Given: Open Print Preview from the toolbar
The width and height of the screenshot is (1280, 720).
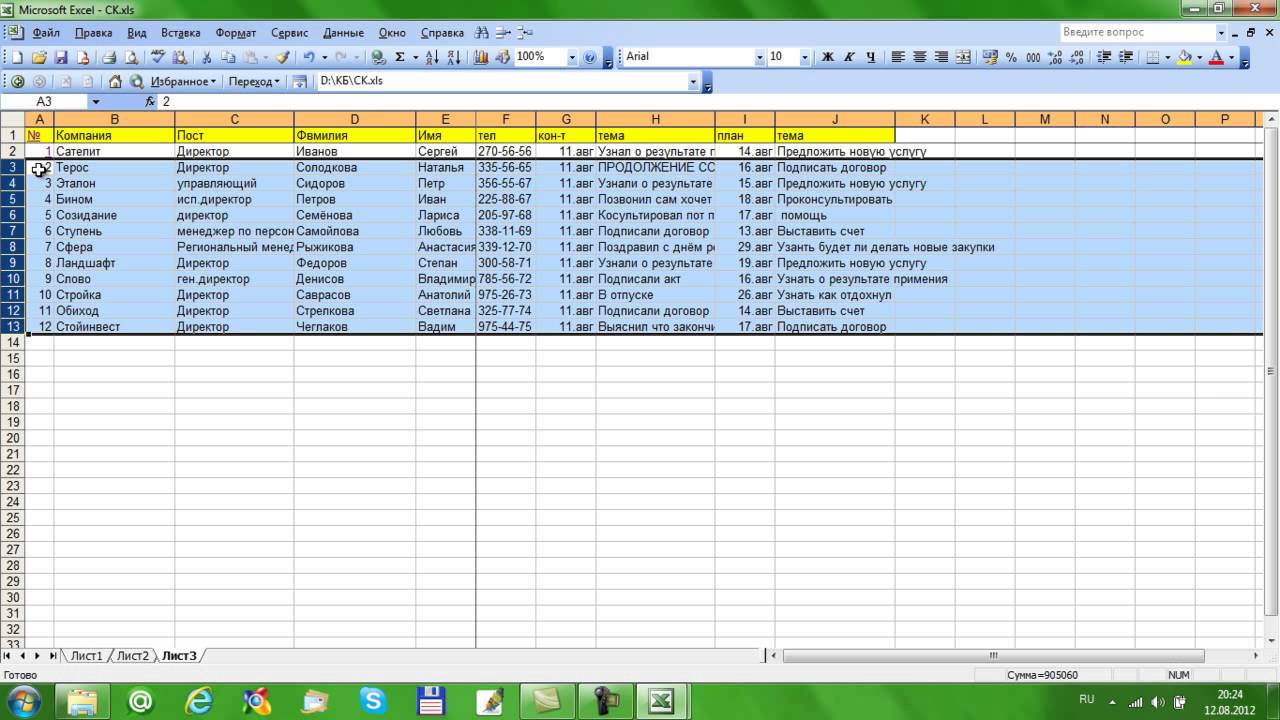Looking at the screenshot, I should 130,57.
